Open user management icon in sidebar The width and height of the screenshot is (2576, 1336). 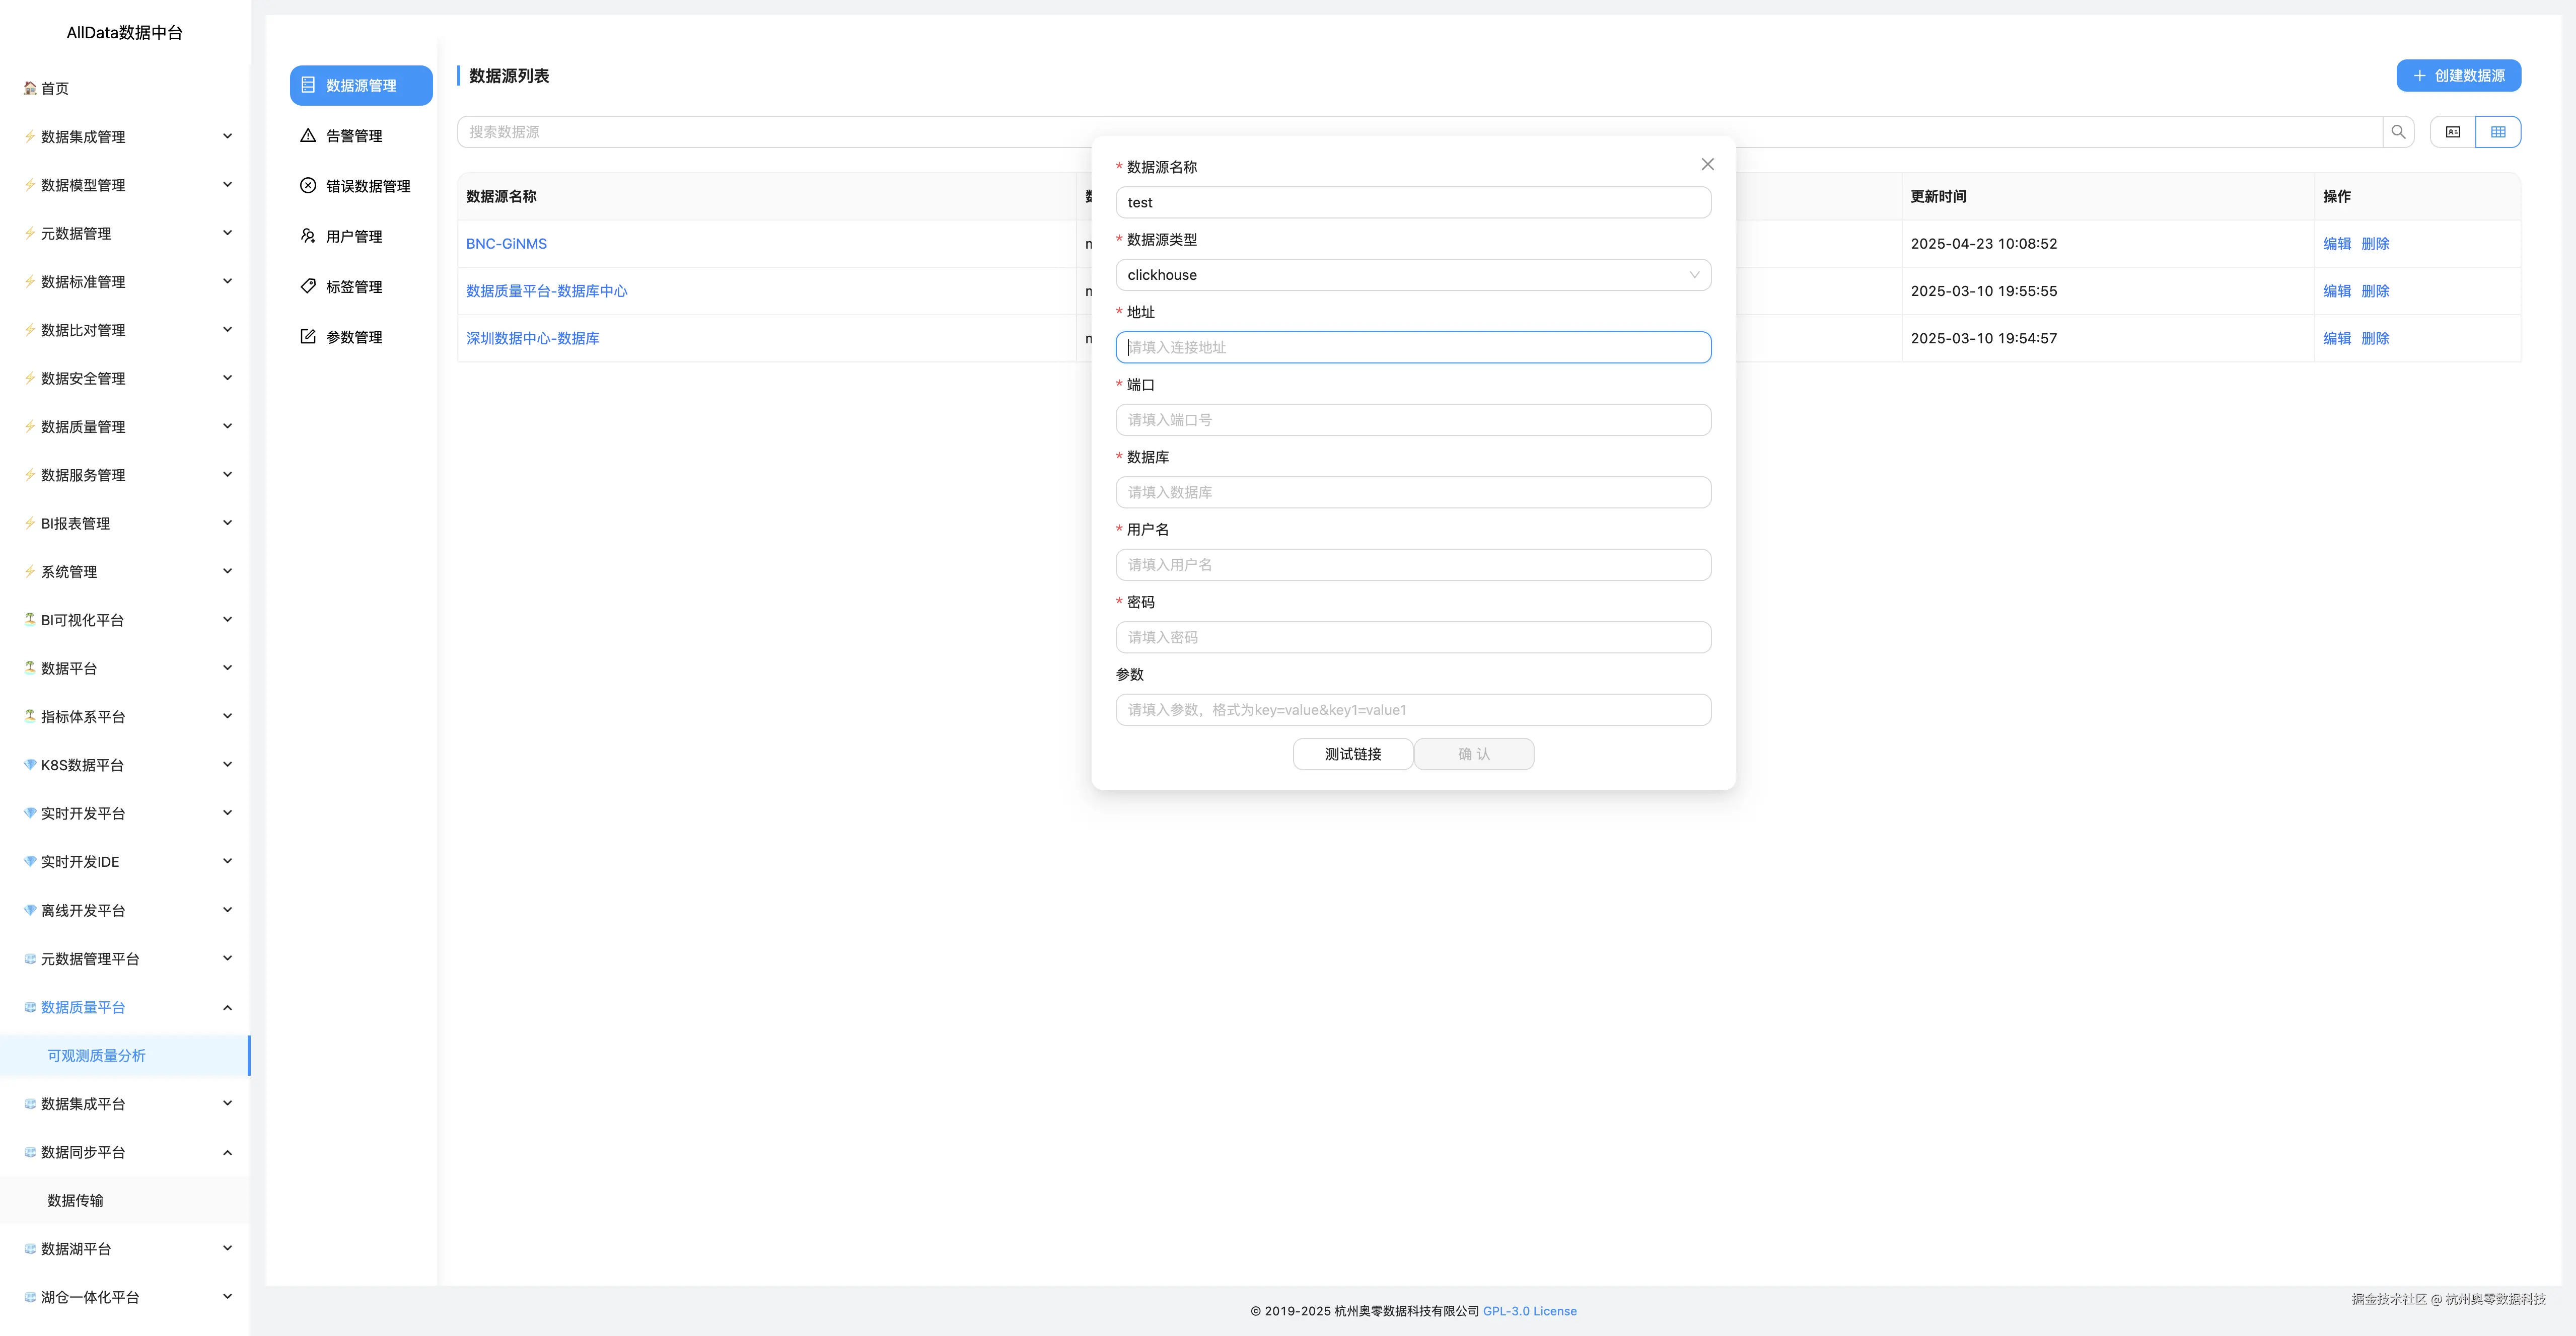(308, 236)
